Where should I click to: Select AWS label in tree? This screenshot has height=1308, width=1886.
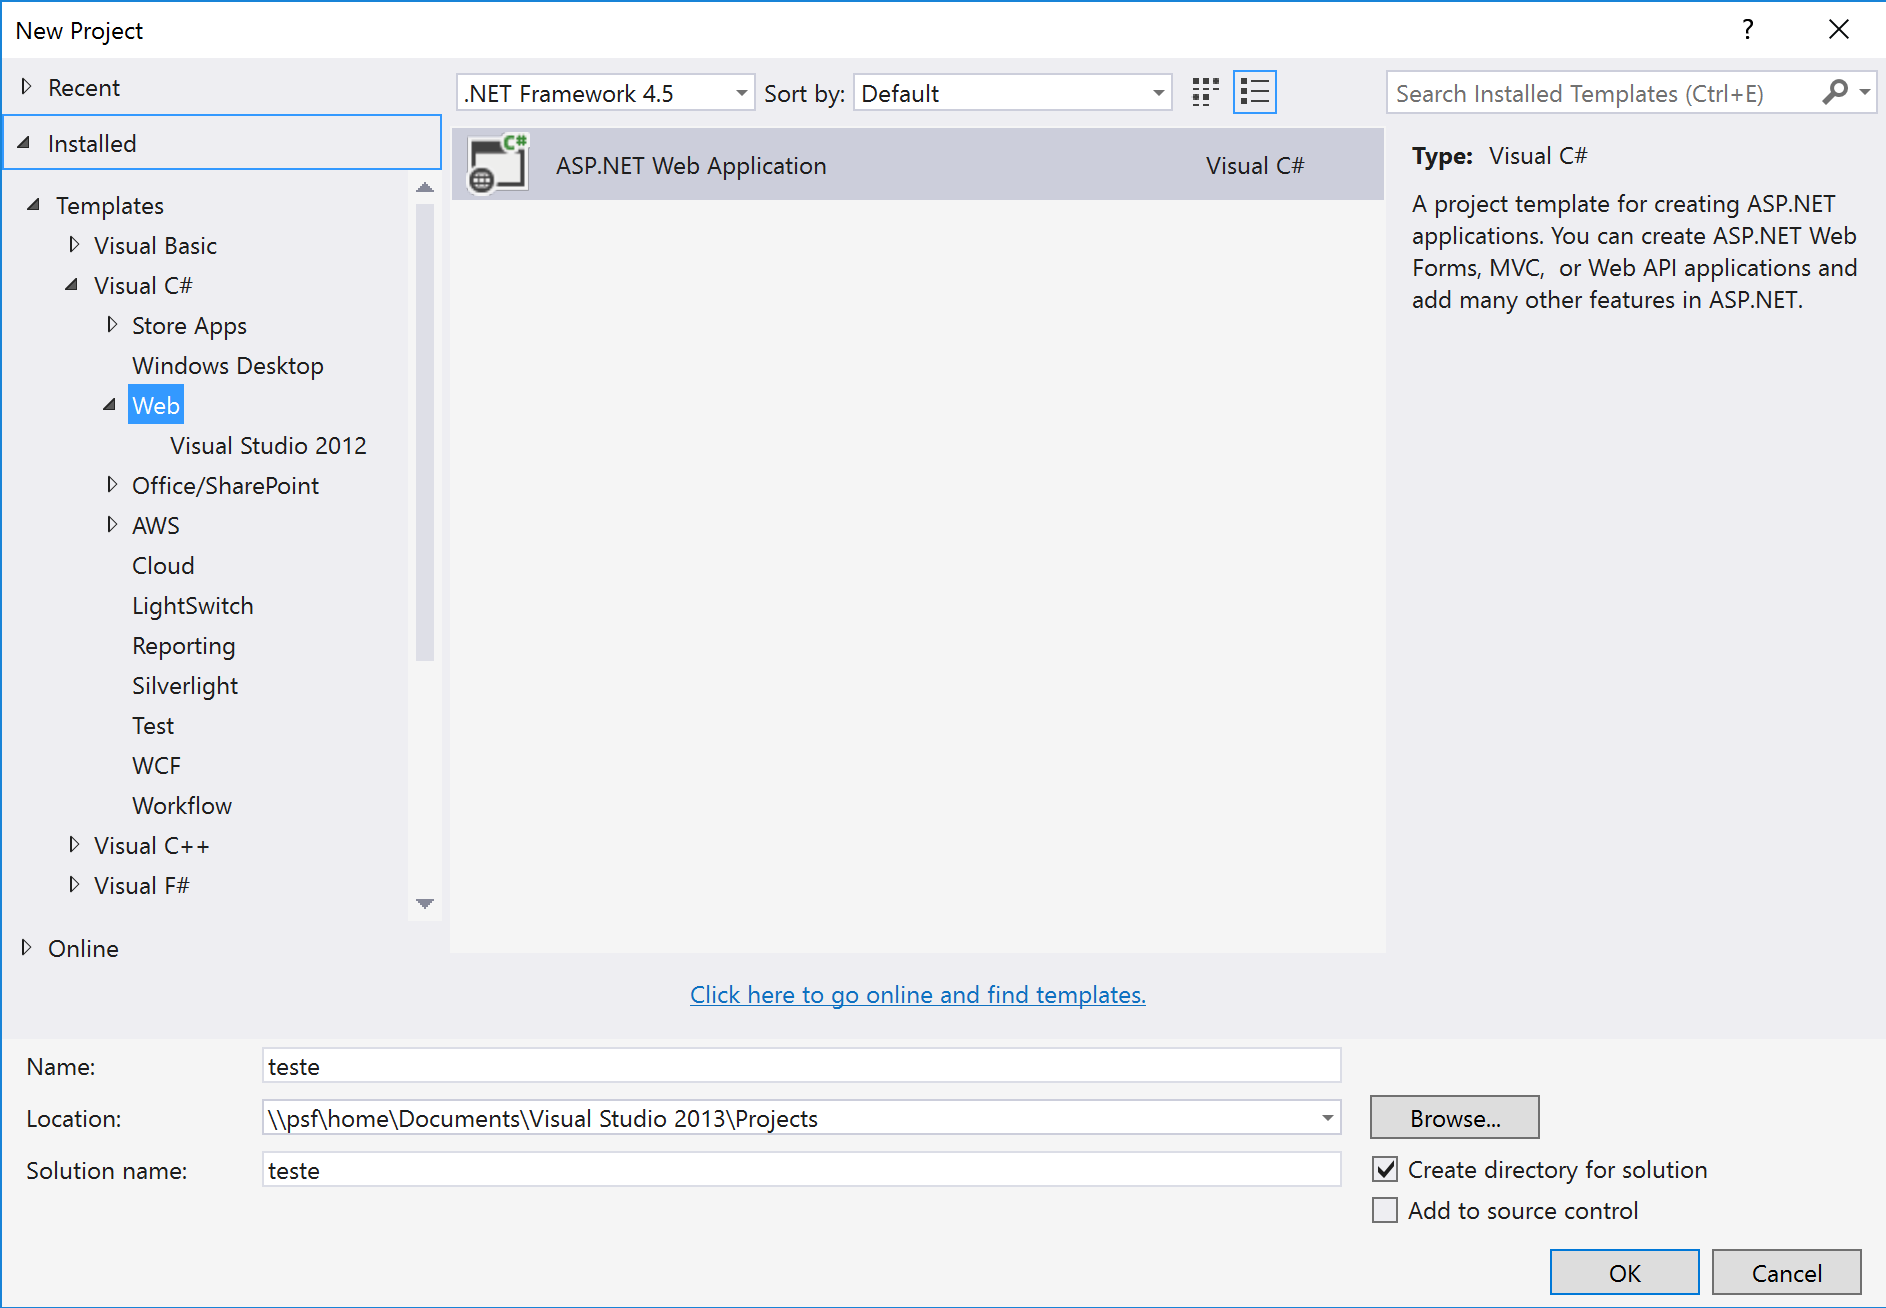coord(156,525)
